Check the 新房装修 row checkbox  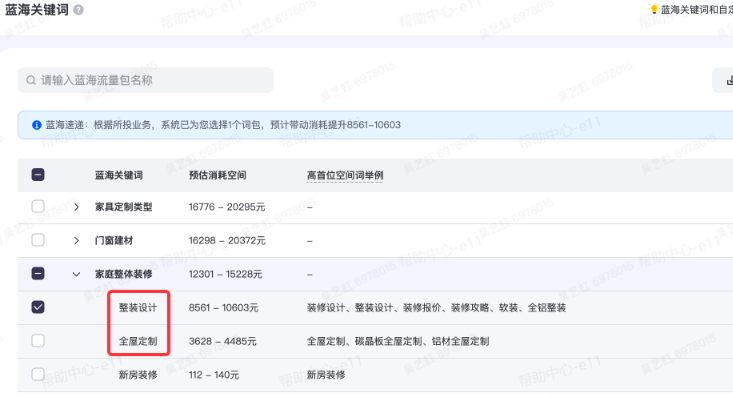pyautogui.click(x=38, y=374)
